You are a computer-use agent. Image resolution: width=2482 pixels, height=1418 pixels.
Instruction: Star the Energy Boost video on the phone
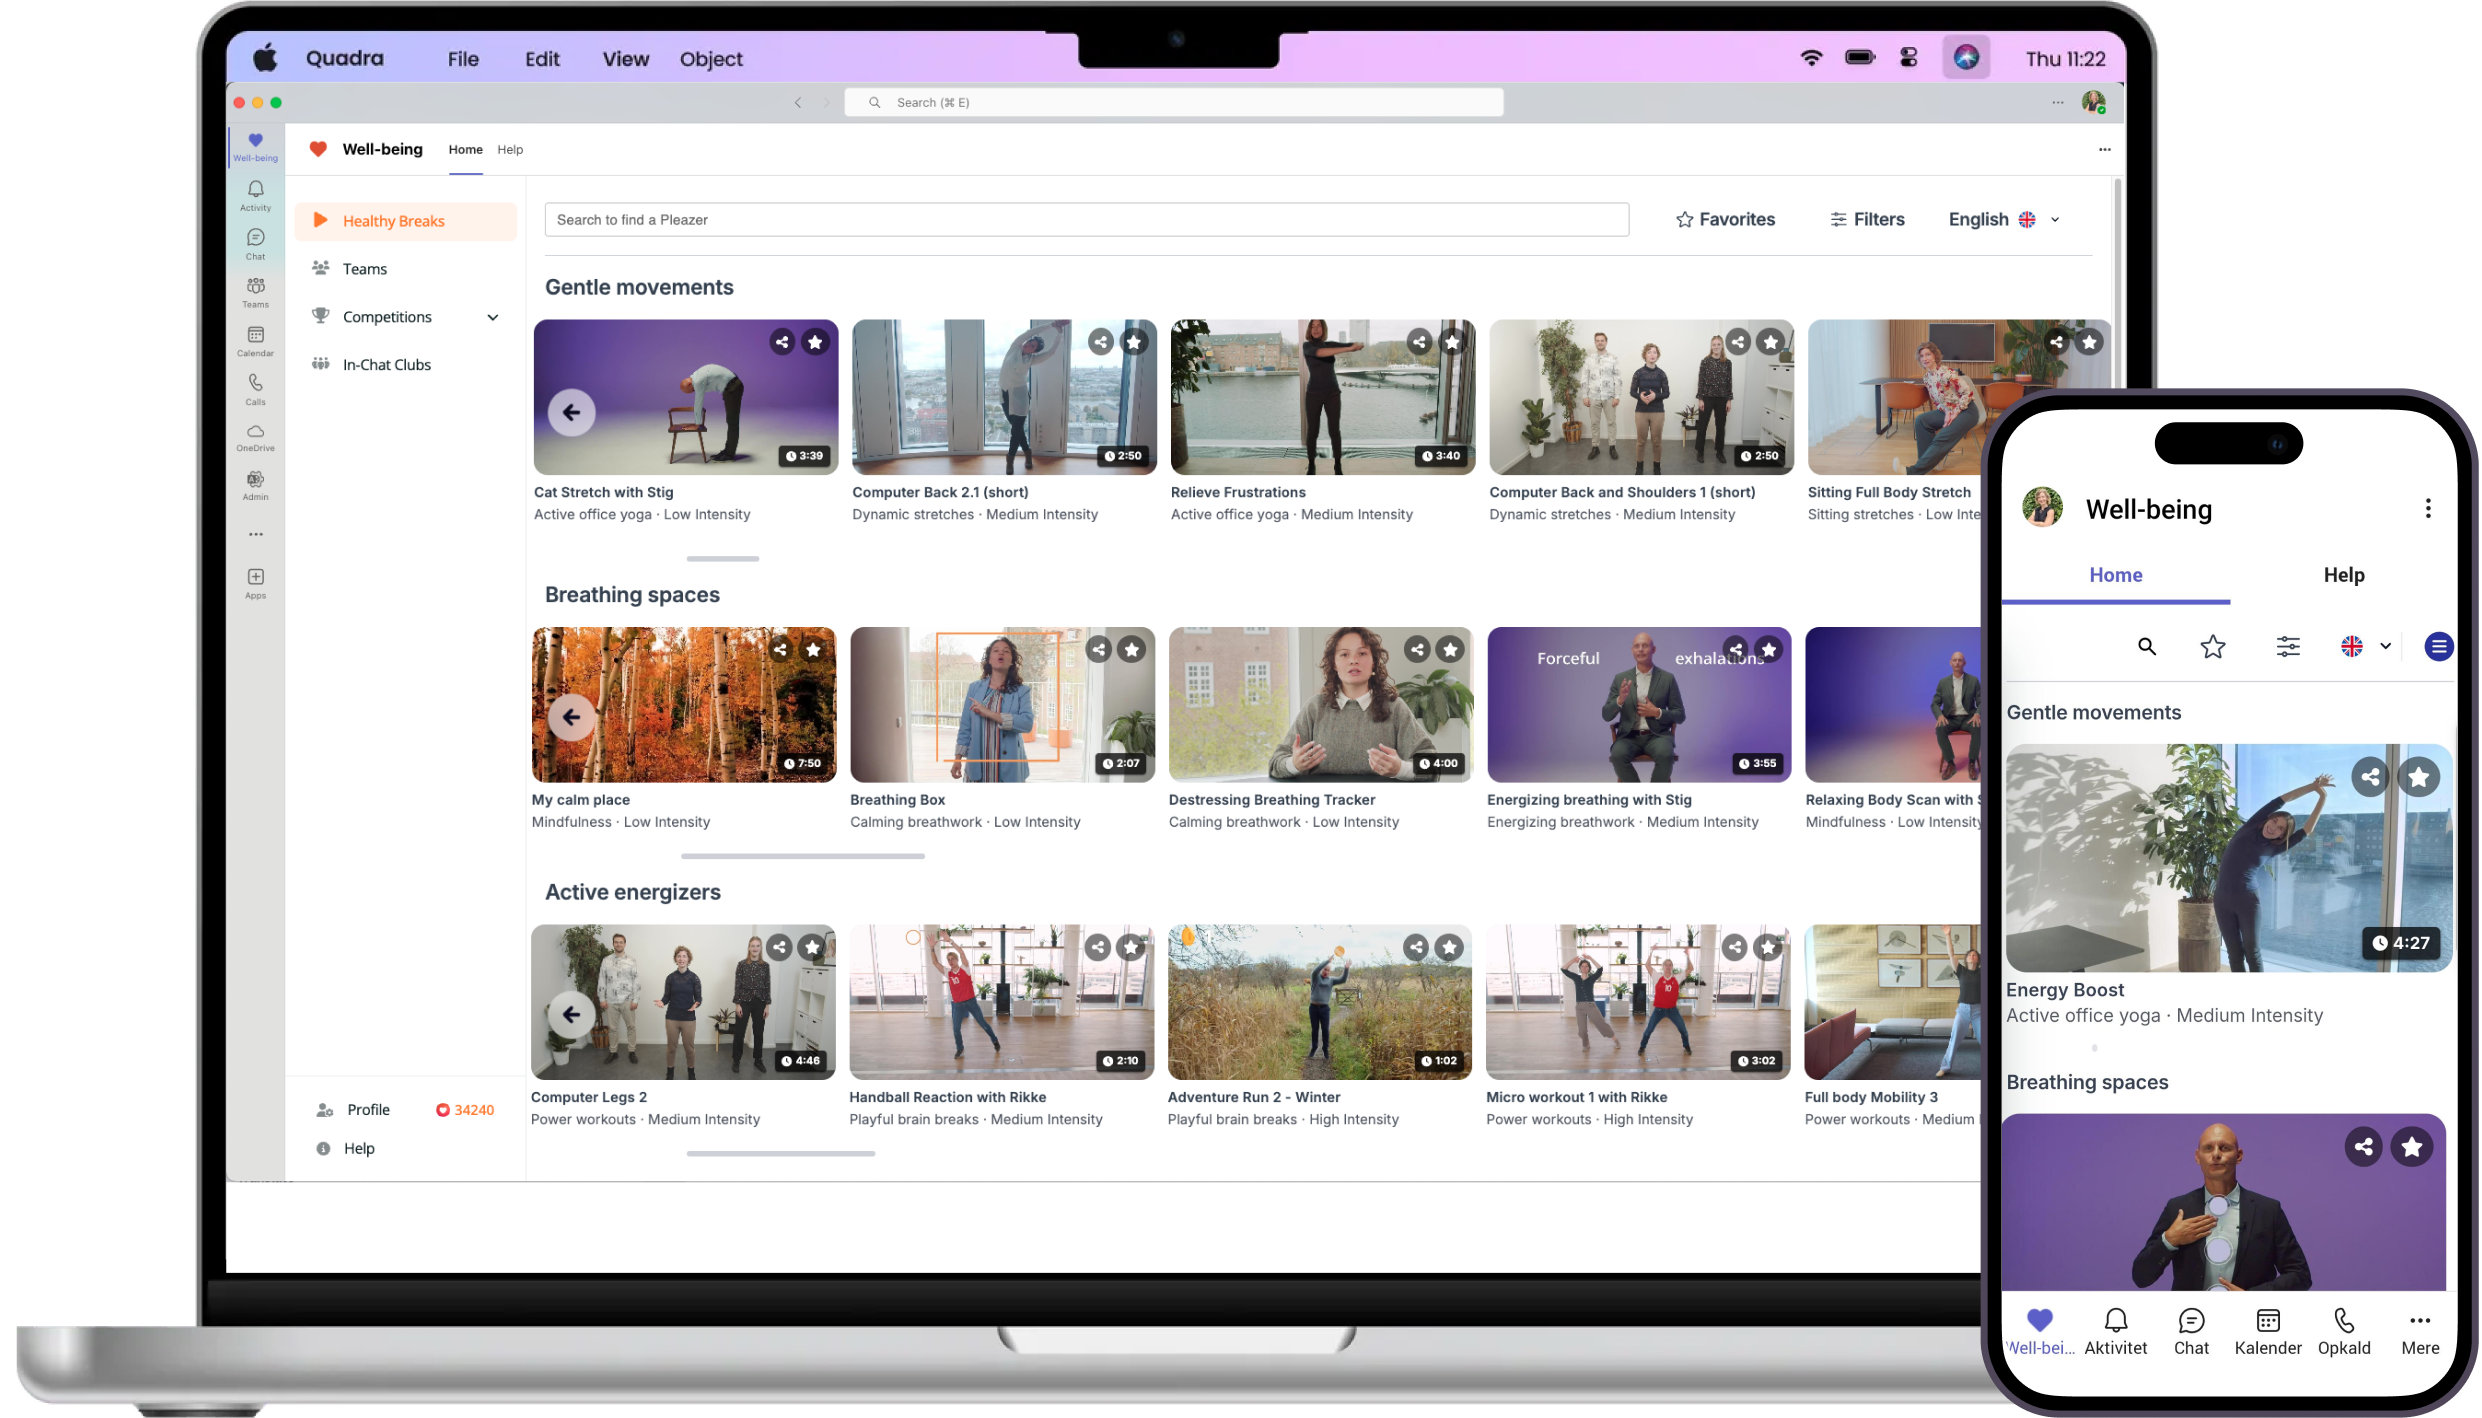coord(2419,777)
